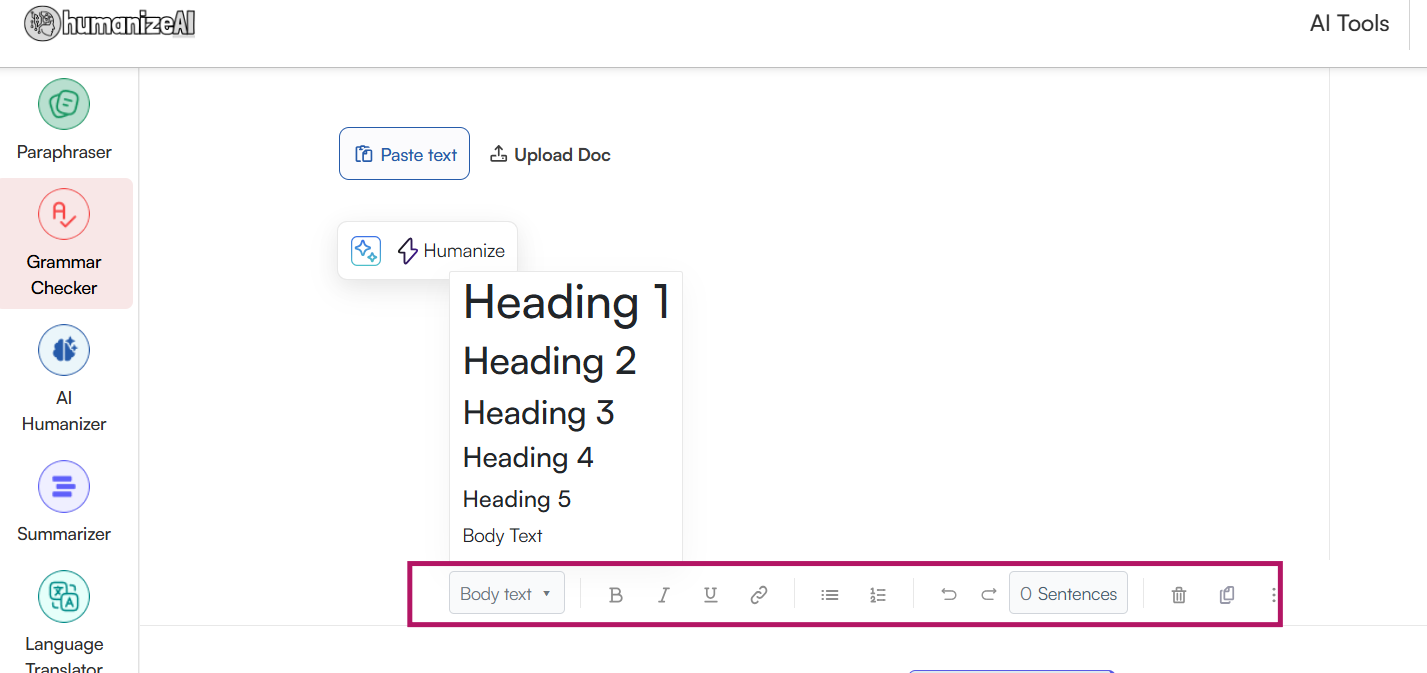
Task: Apply numbered list formatting
Action: click(878, 595)
